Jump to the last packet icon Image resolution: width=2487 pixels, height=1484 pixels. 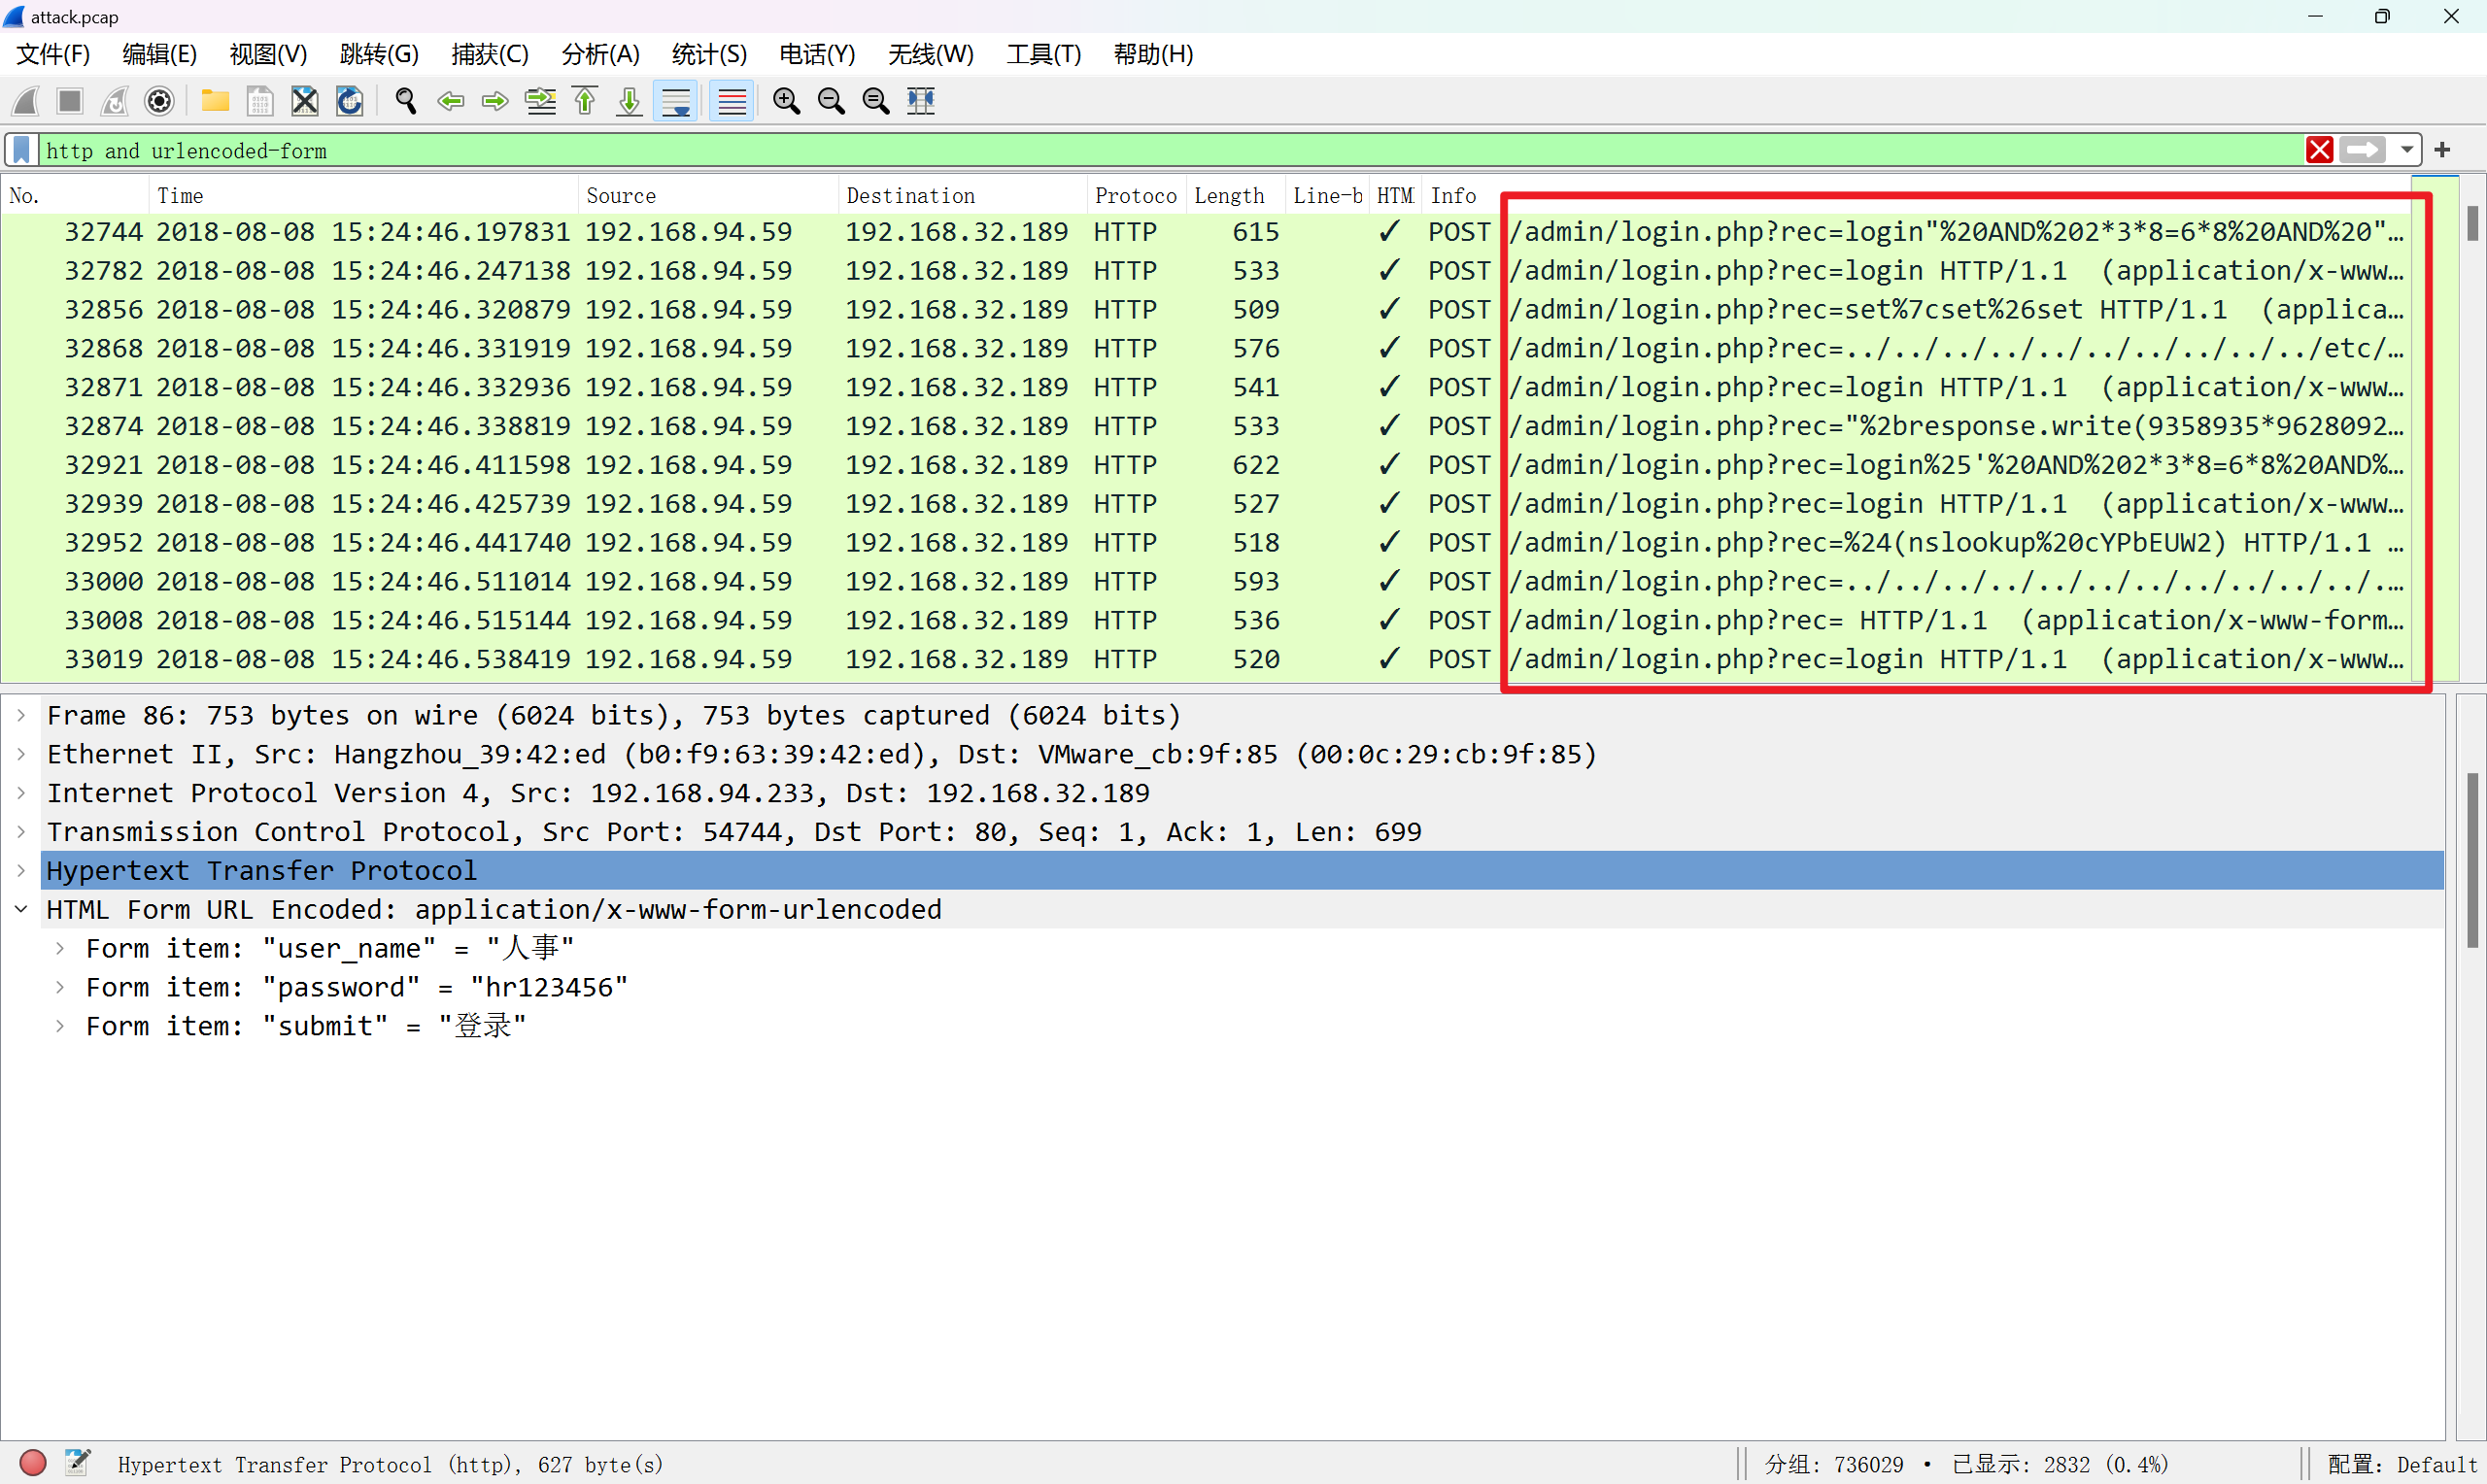[629, 101]
